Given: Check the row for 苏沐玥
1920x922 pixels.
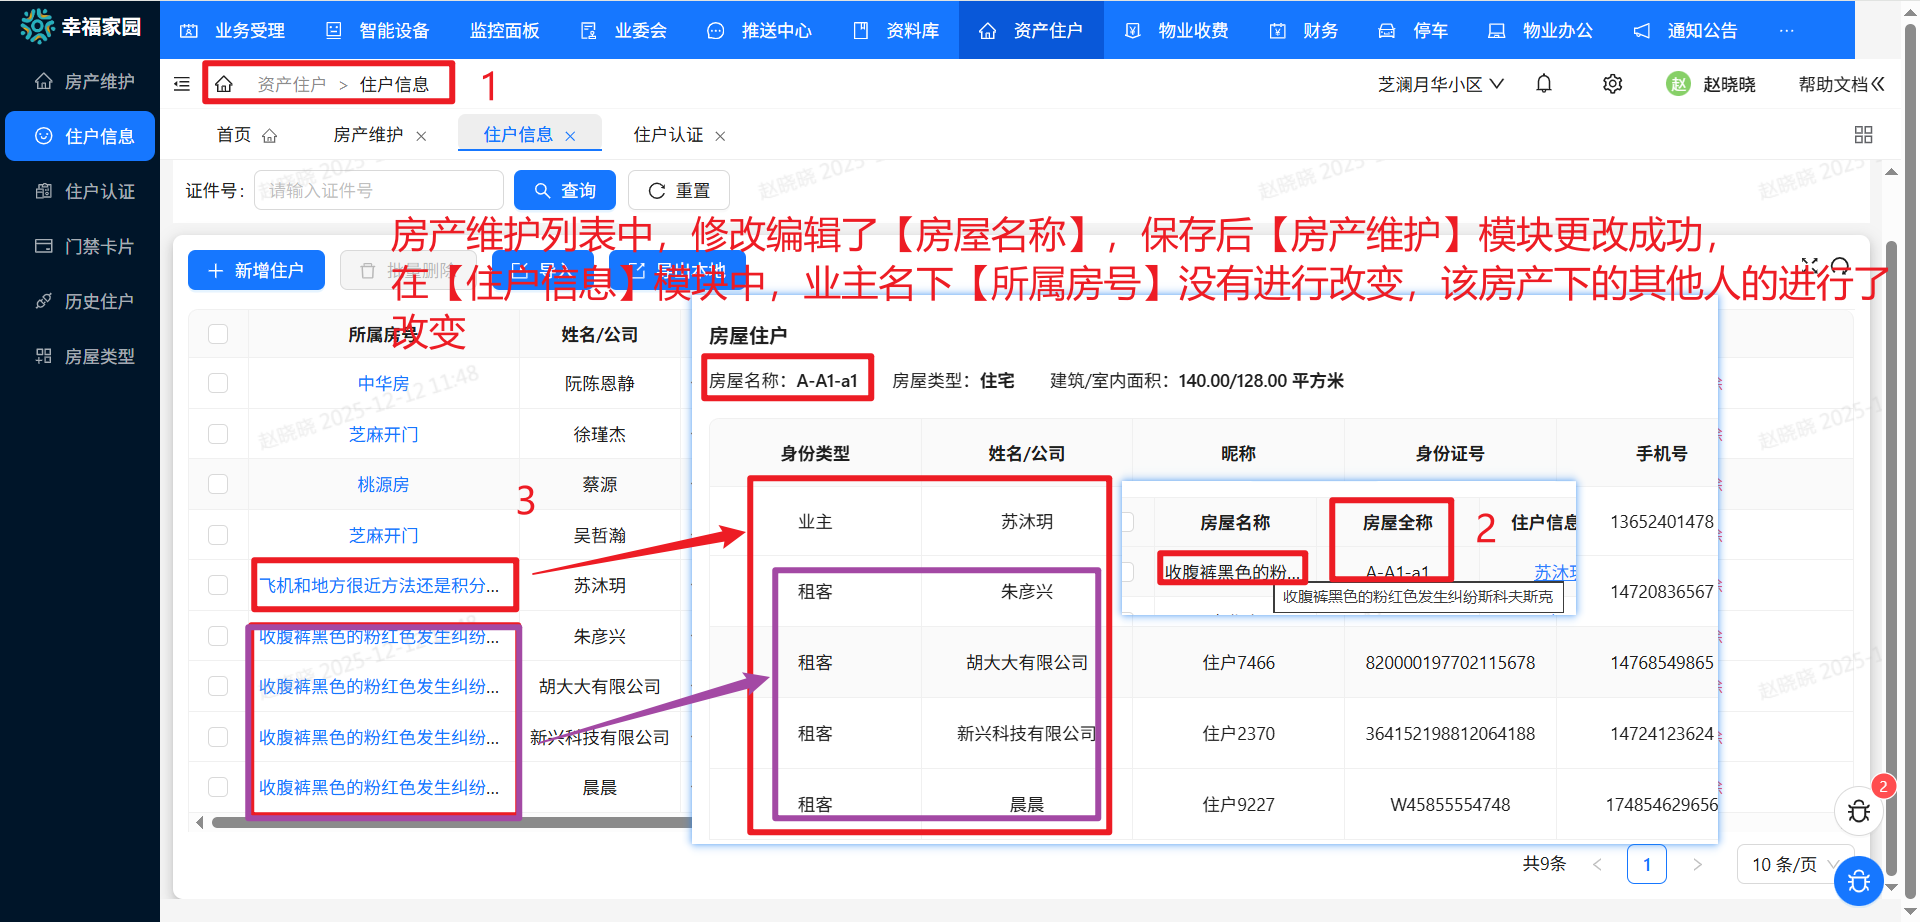Looking at the screenshot, I should pyautogui.click(x=218, y=585).
